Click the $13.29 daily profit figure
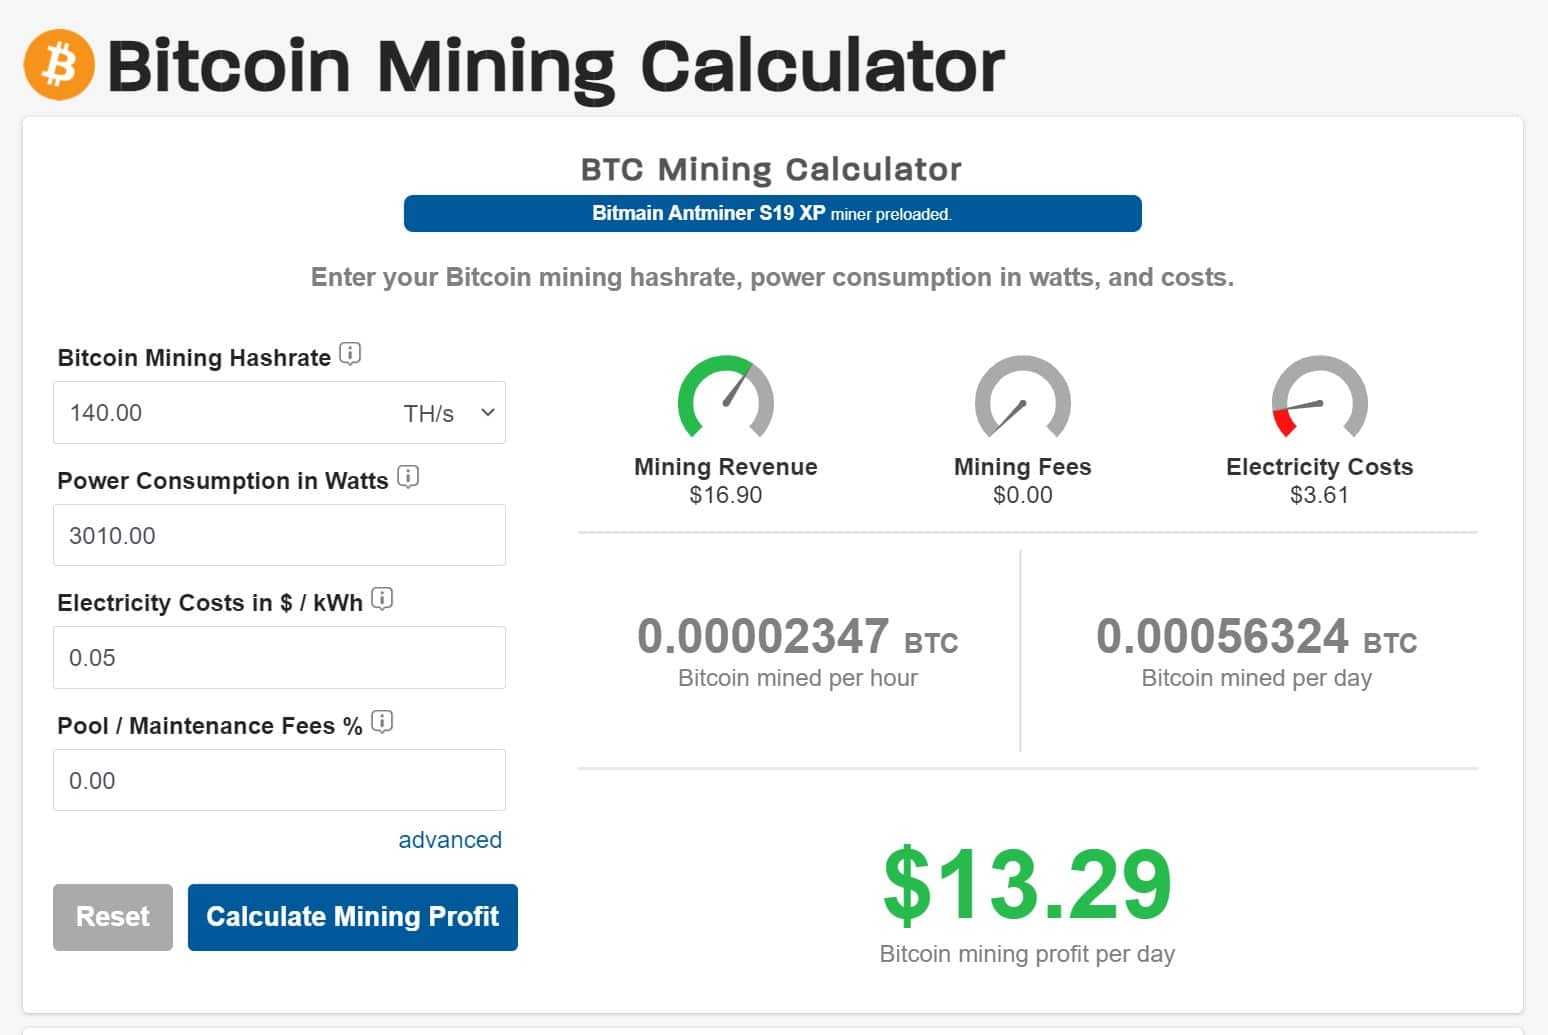Viewport: 1548px width, 1035px height. [1026, 884]
